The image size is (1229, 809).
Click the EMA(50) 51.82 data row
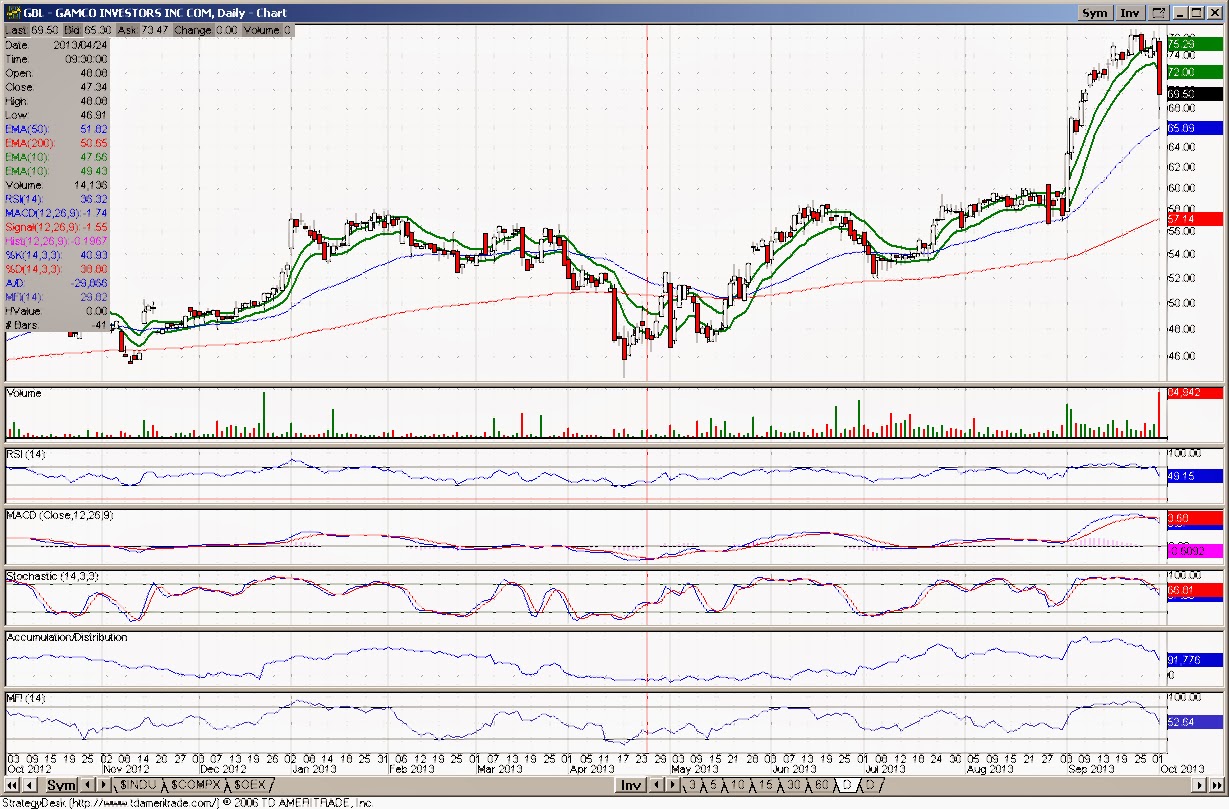57,129
